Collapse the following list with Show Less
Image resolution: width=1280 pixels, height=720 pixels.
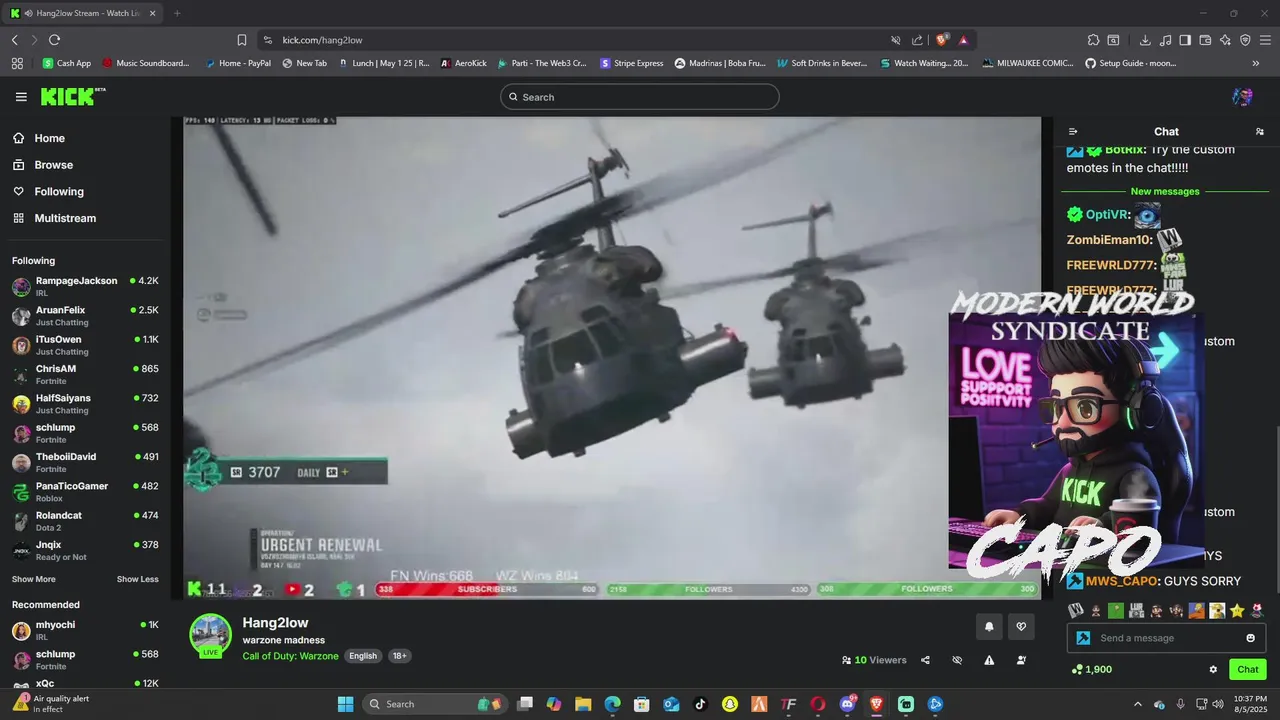click(x=137, y=579)
